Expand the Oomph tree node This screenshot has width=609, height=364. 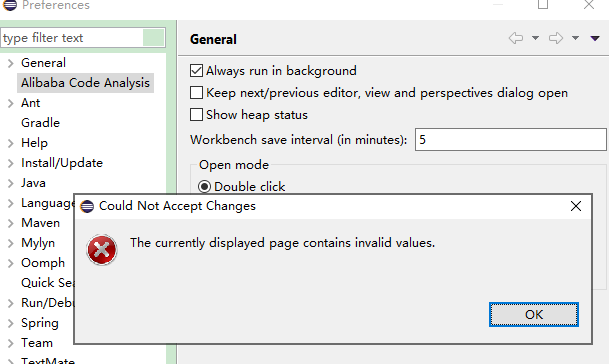tap(10, 263)
